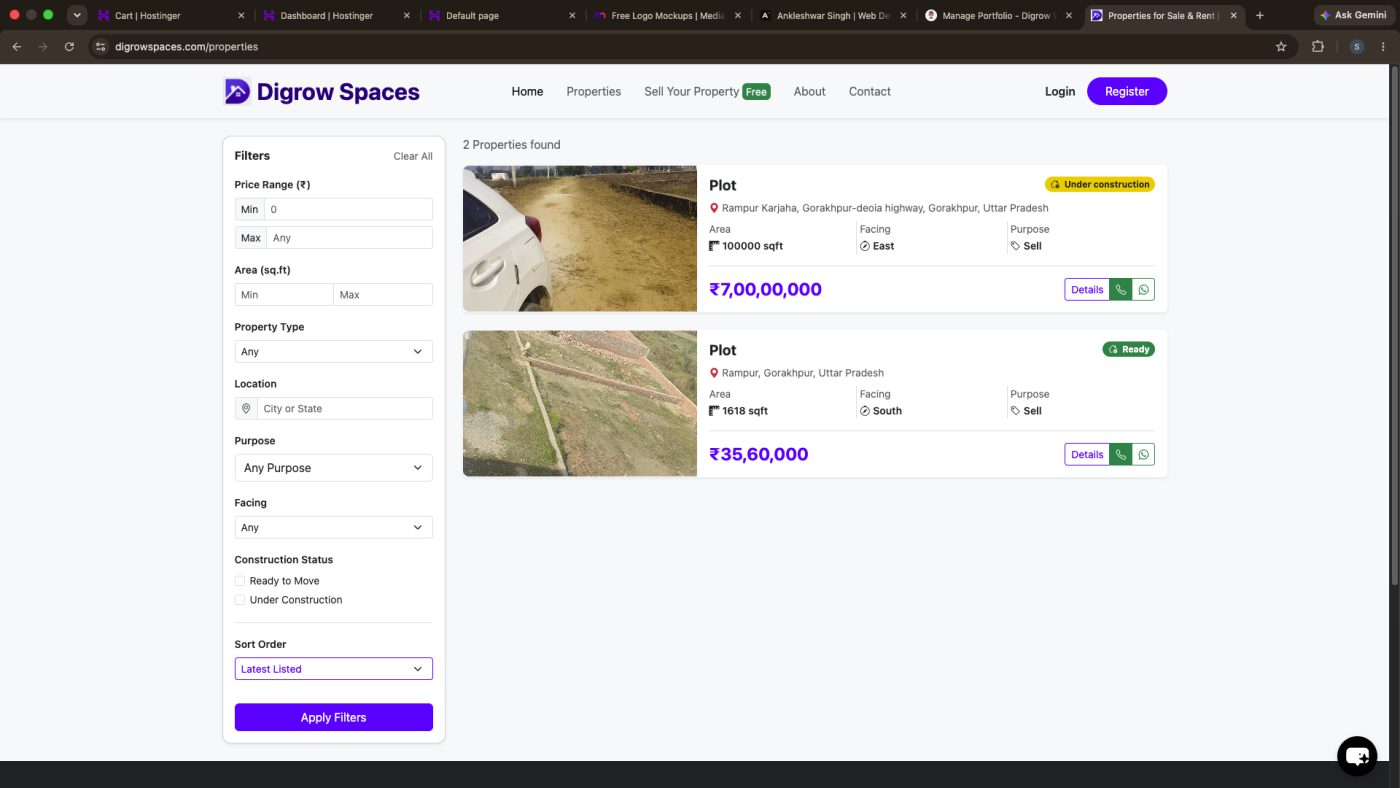The height and width of the screenshot is (788, 1400).
Task: Open the South-facing plot photo
Action: click(580, 404)
